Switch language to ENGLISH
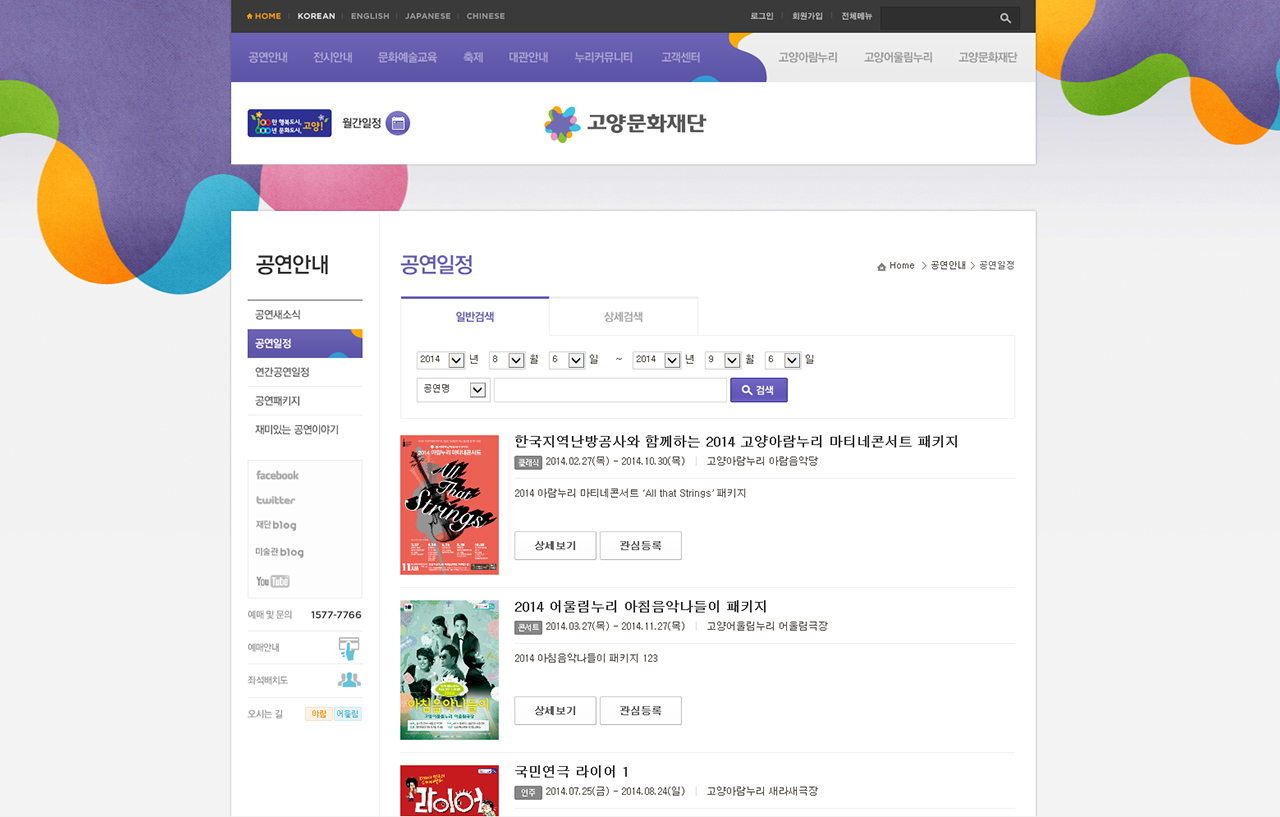 tap(370, 16)
